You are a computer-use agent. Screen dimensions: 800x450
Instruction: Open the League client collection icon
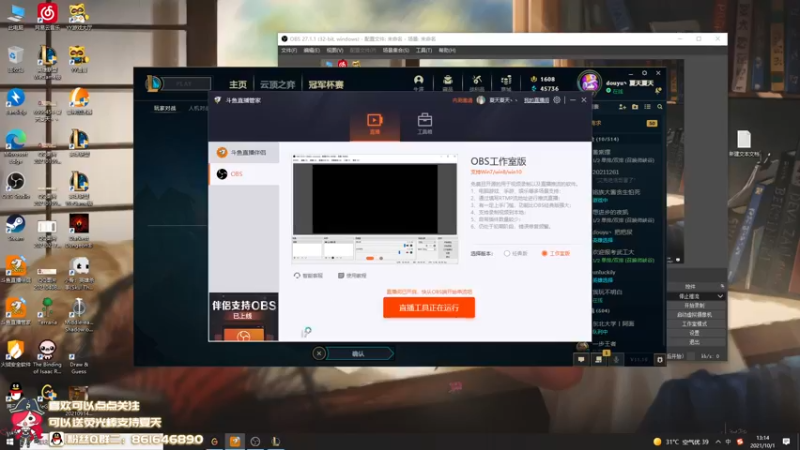(447, 82)
